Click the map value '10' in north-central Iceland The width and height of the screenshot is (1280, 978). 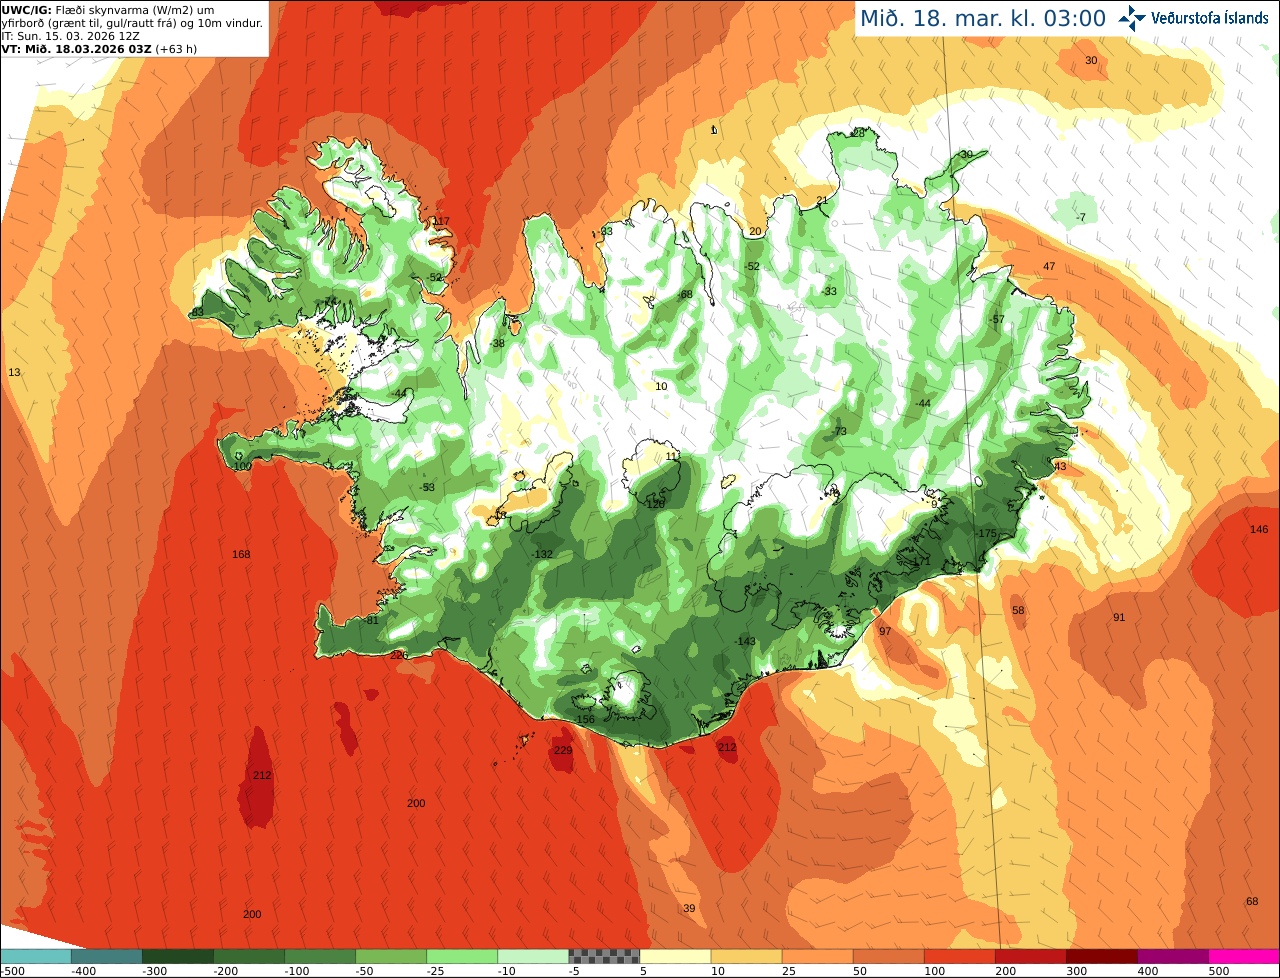(x=661, y=386)
